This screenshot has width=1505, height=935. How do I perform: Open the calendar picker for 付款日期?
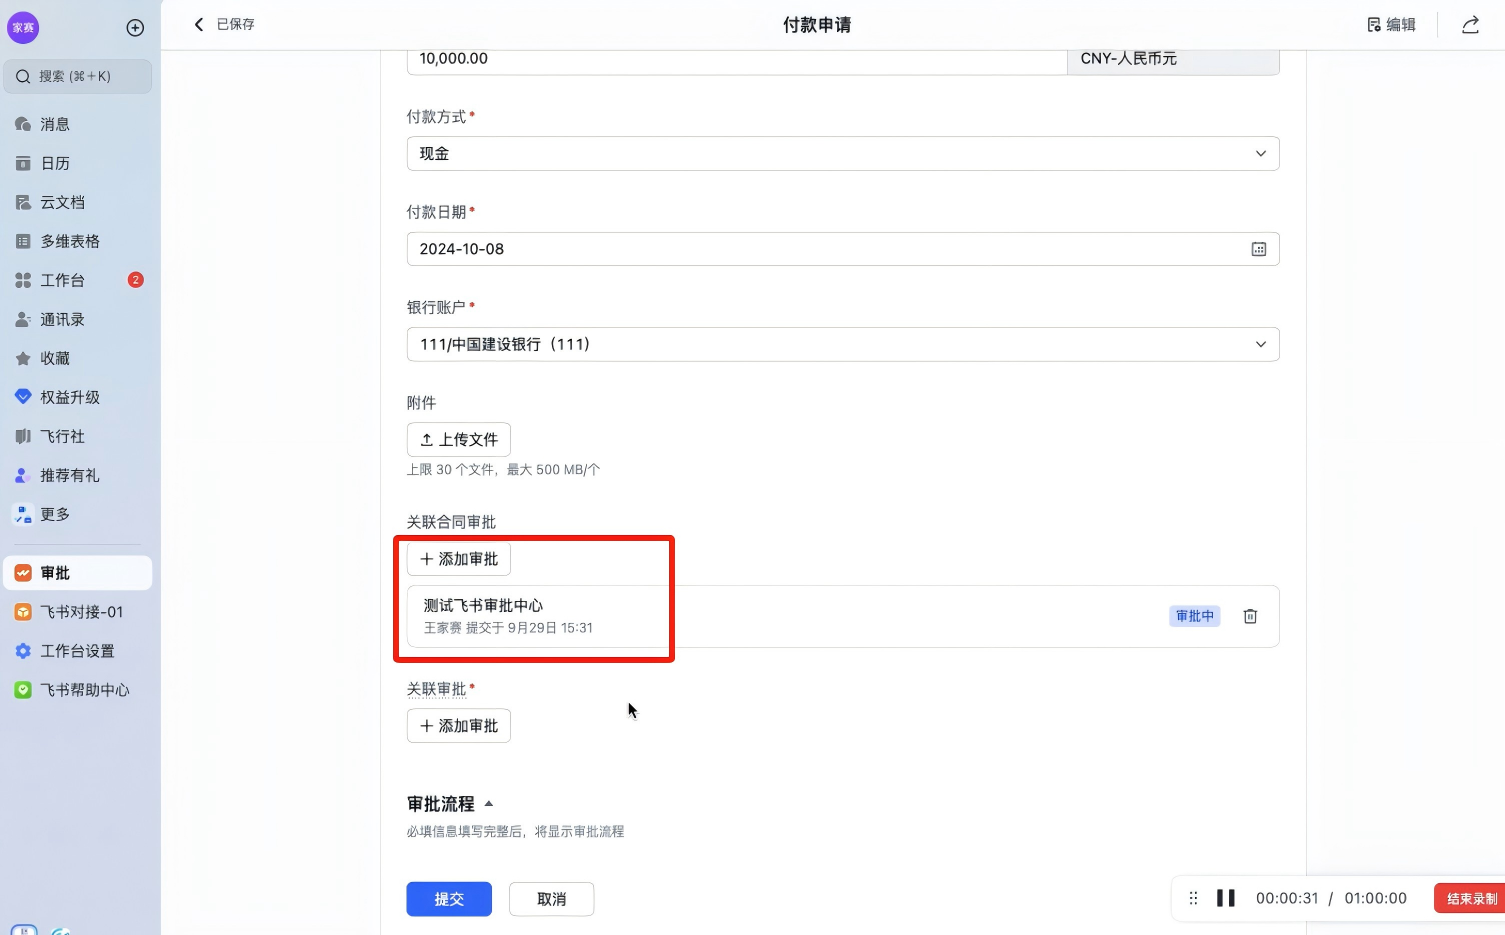pyautogui.click(x=1259, y=249)
